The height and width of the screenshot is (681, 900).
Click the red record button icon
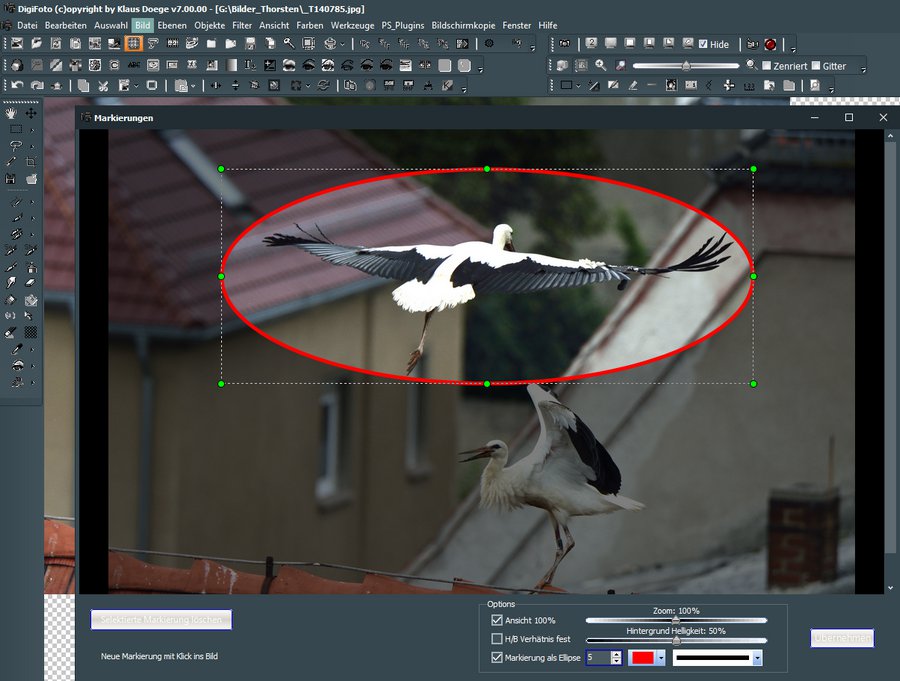coord(770,44)
